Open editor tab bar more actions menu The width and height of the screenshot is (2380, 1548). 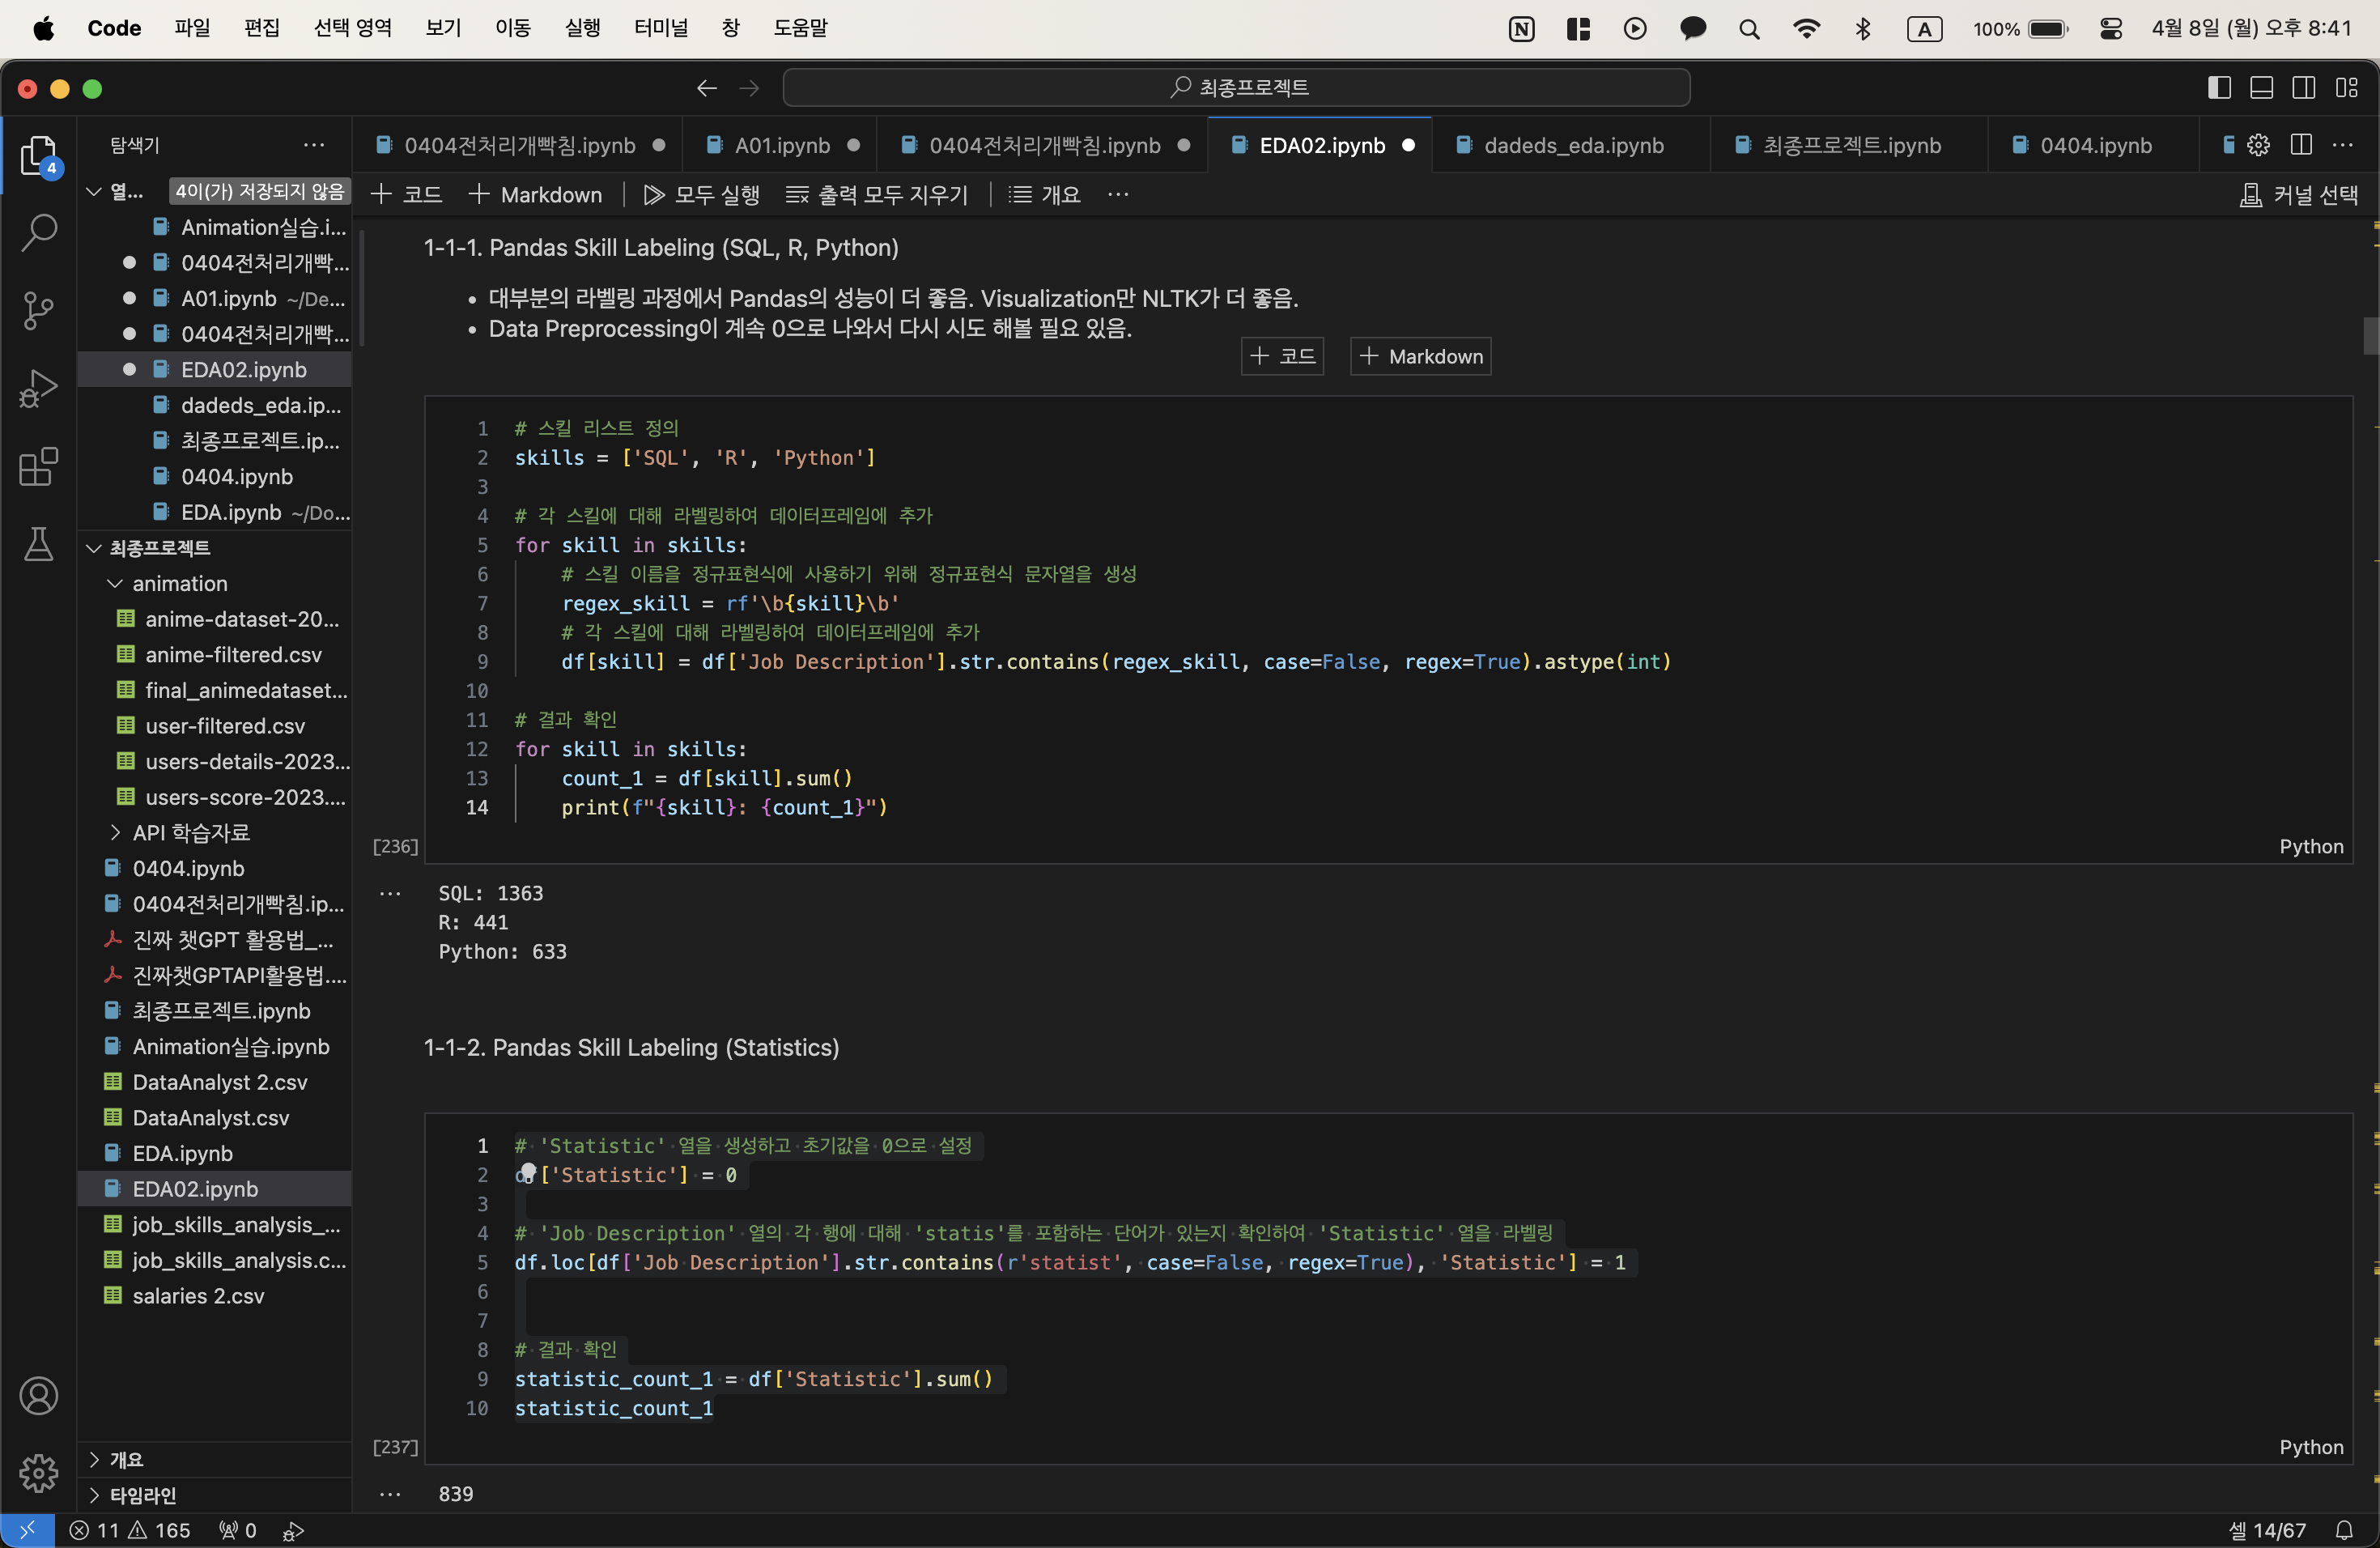coord(2343,145)
